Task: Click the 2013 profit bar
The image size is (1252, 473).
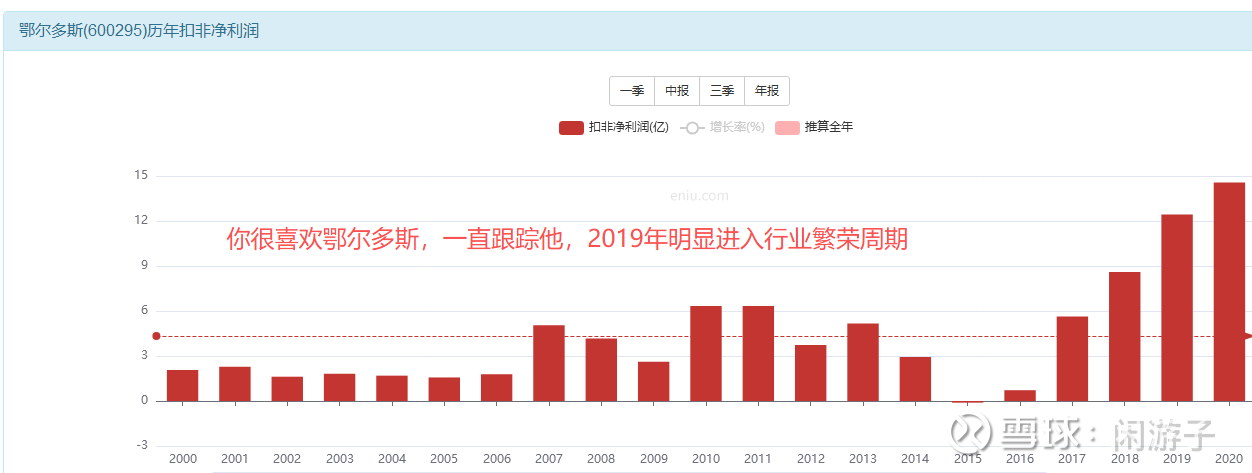Action: pos(863,363)
